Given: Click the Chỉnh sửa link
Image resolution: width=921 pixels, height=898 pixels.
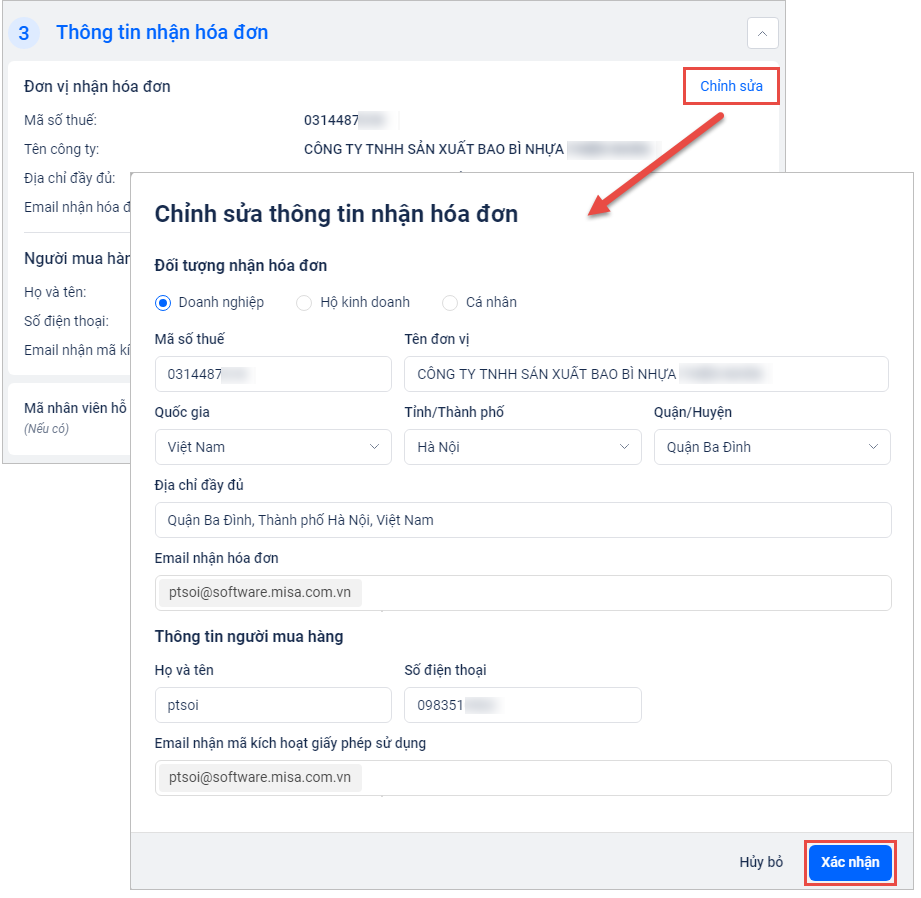Looking at the screenshot, I should pos(731,86).
